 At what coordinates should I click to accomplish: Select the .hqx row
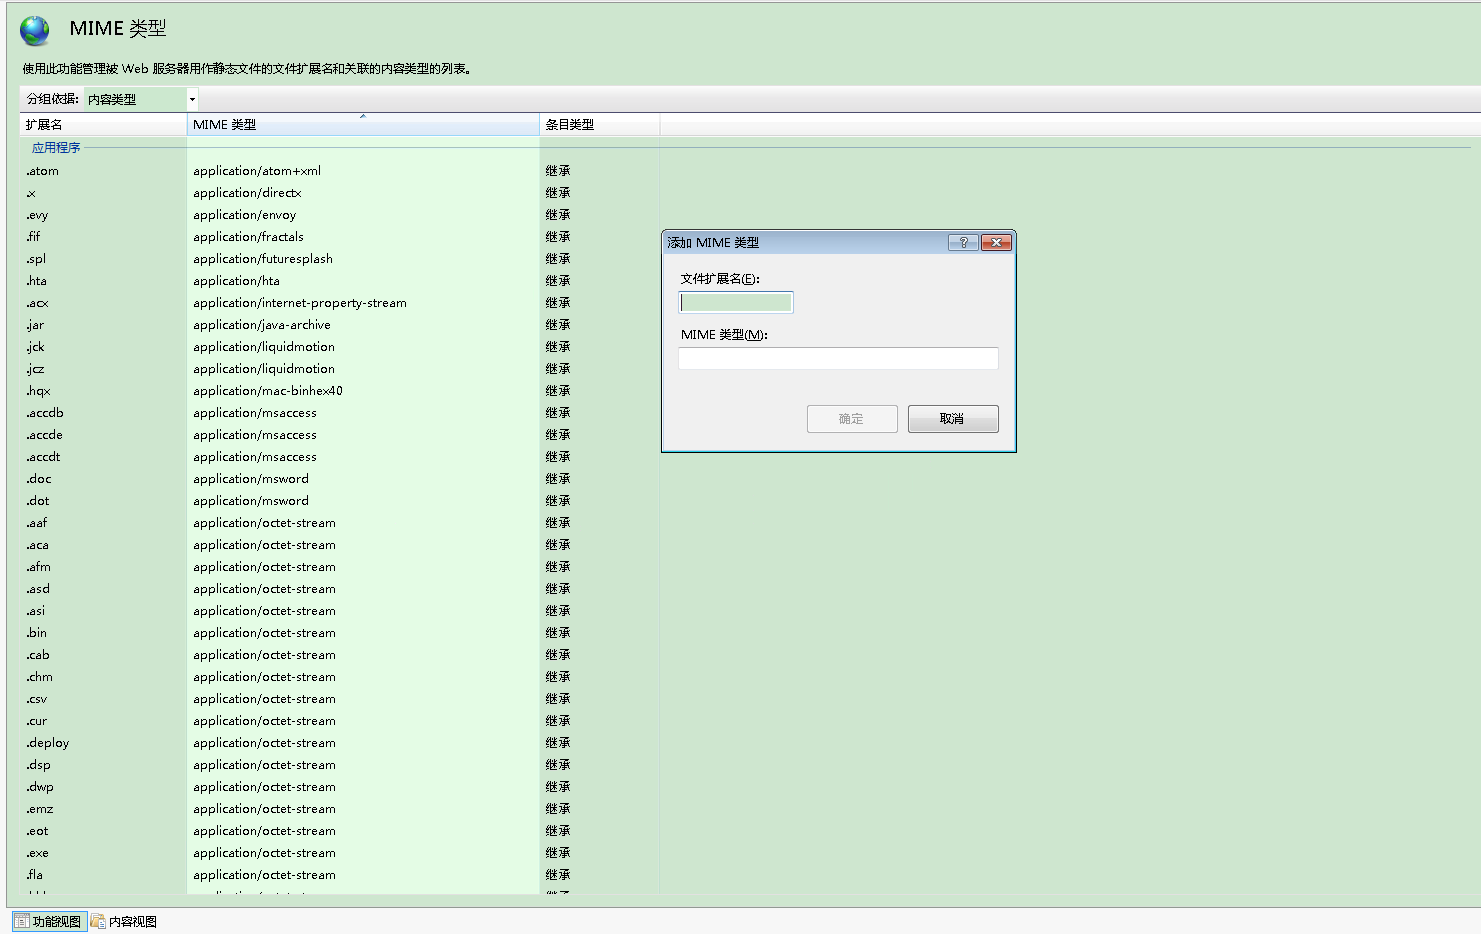point(340,391)
